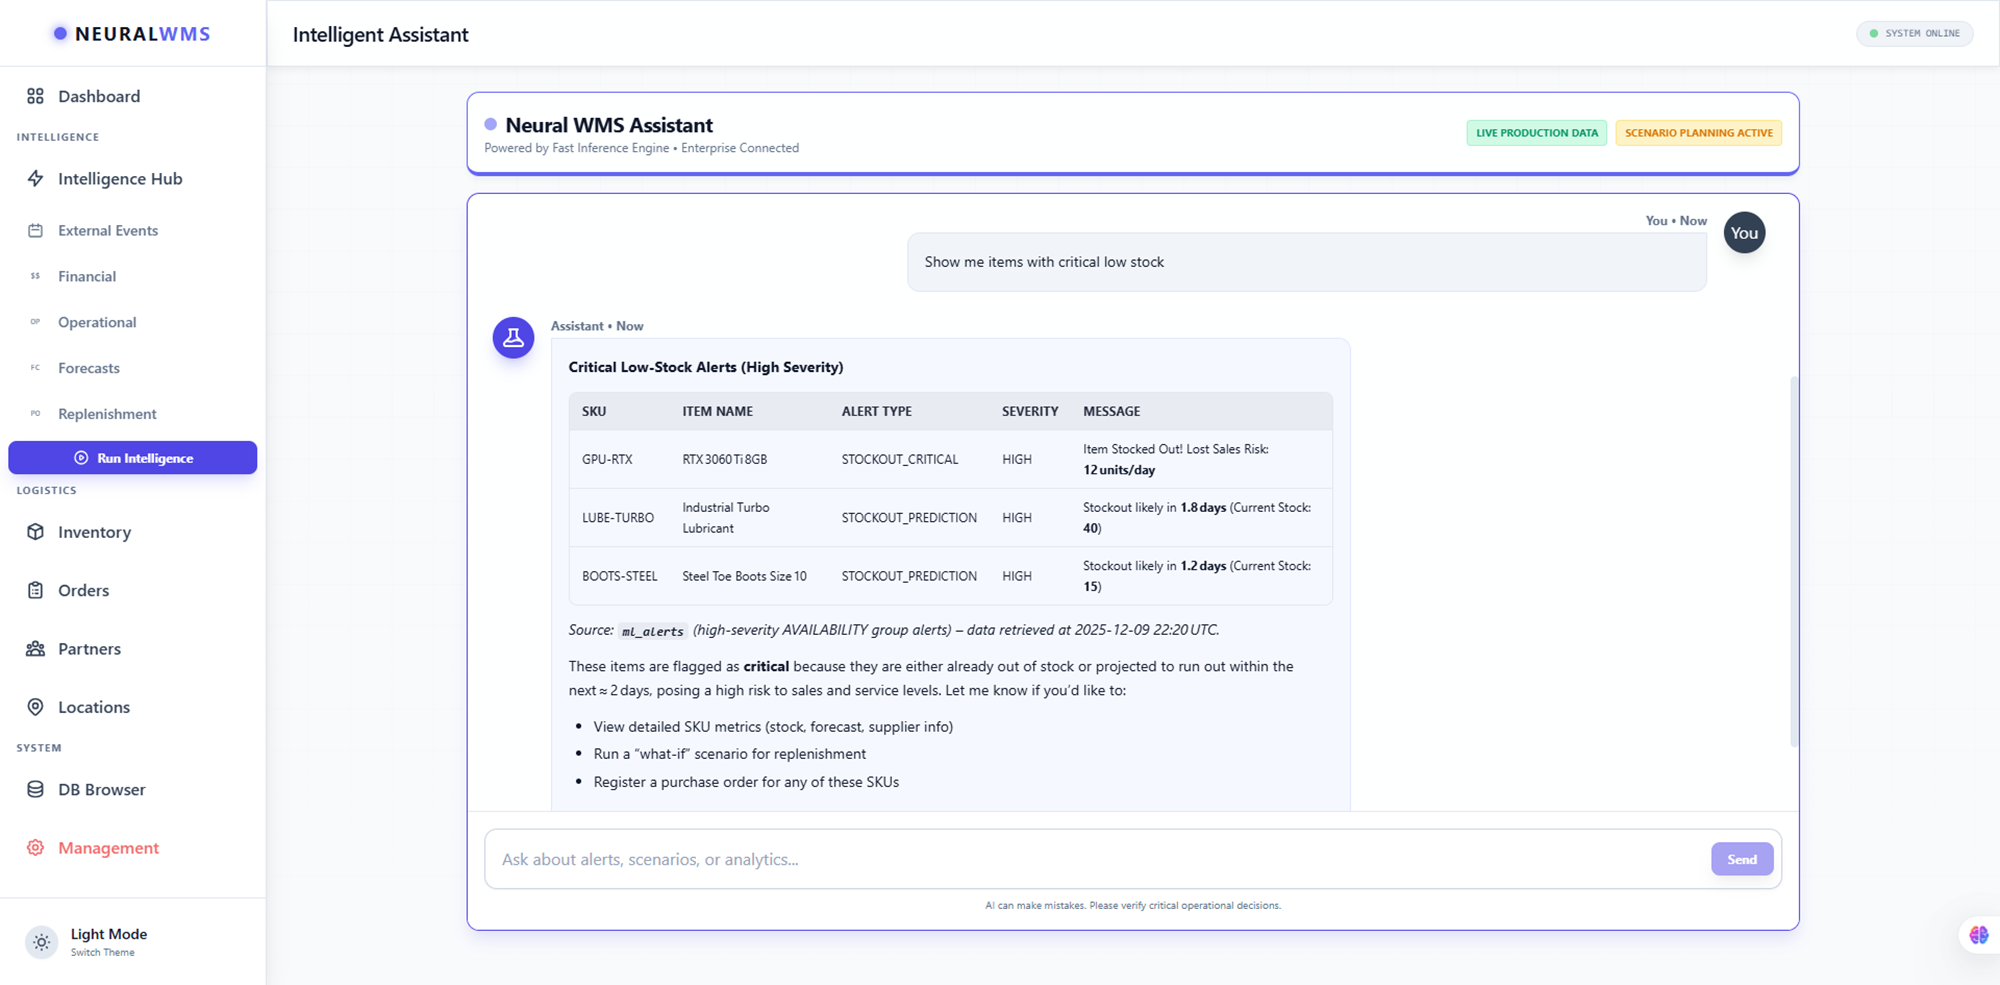Click the Dashboard grid icon

pyautogui.click(x=36, y=96)
